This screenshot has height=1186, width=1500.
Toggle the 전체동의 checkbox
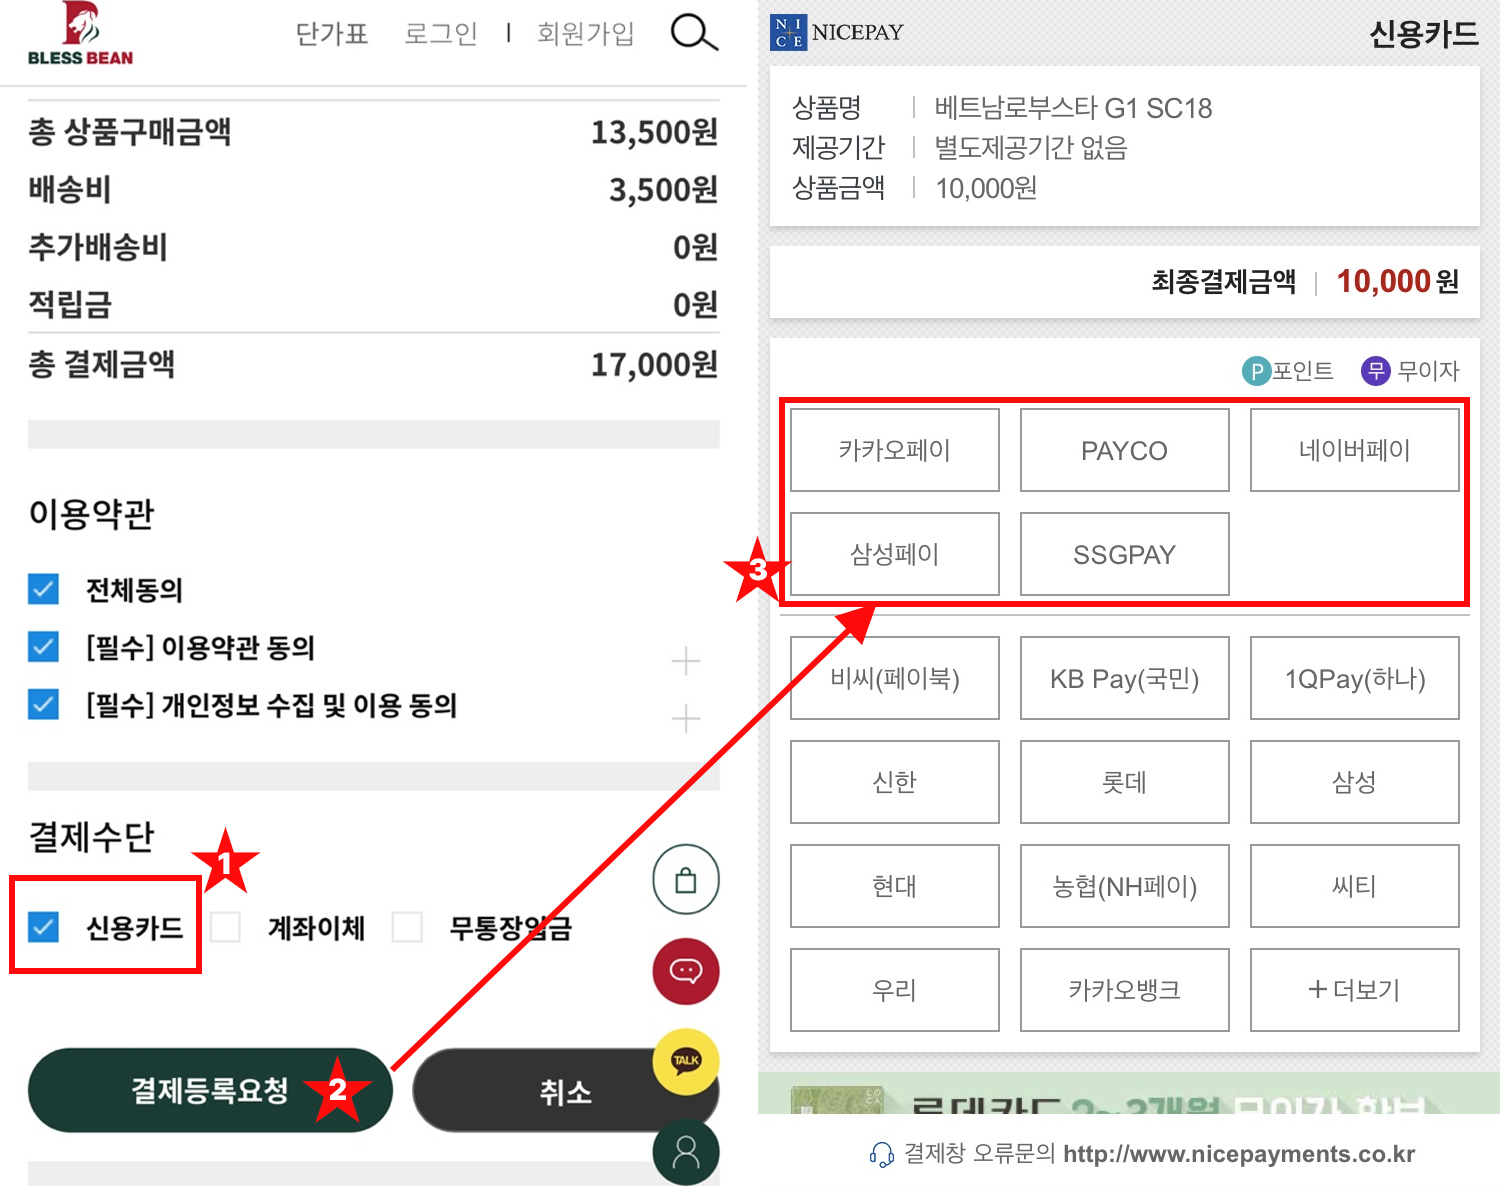[x=43, y=589]
